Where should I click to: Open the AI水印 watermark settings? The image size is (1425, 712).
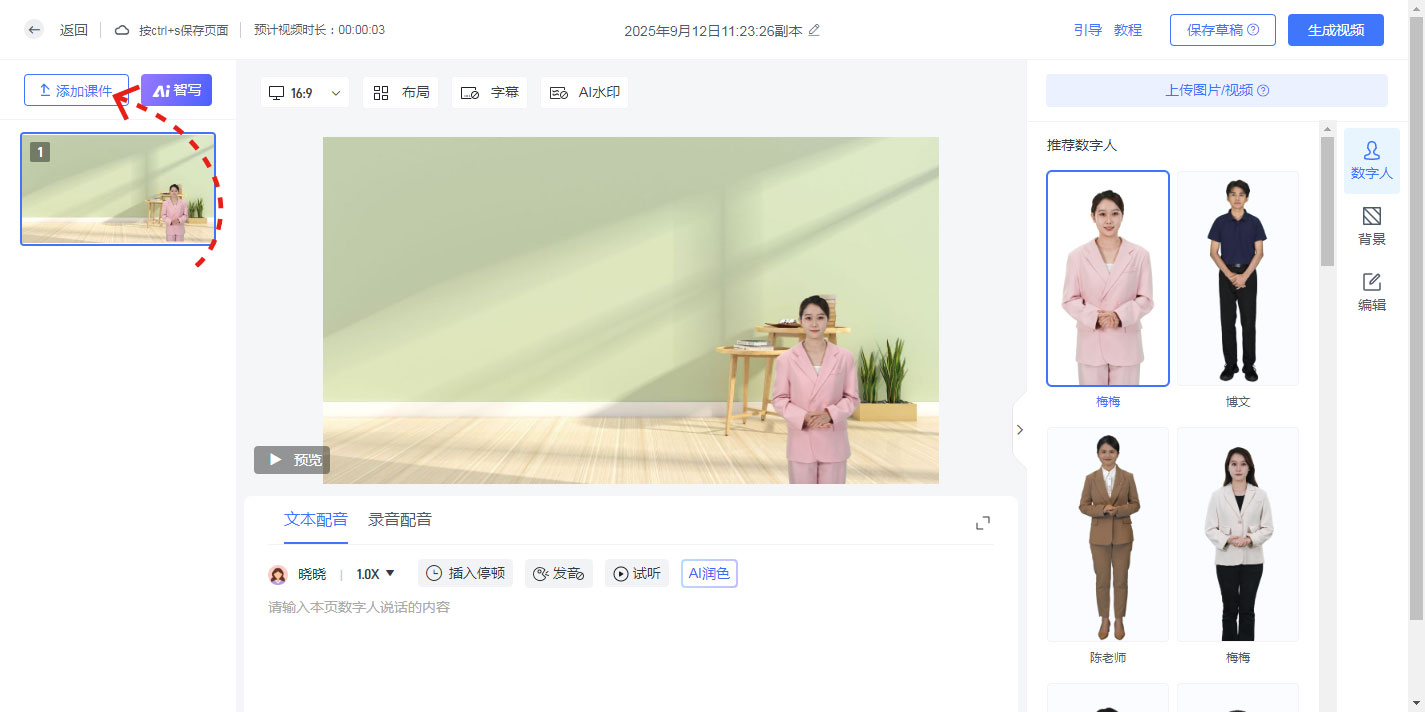[x=584, y=92]
